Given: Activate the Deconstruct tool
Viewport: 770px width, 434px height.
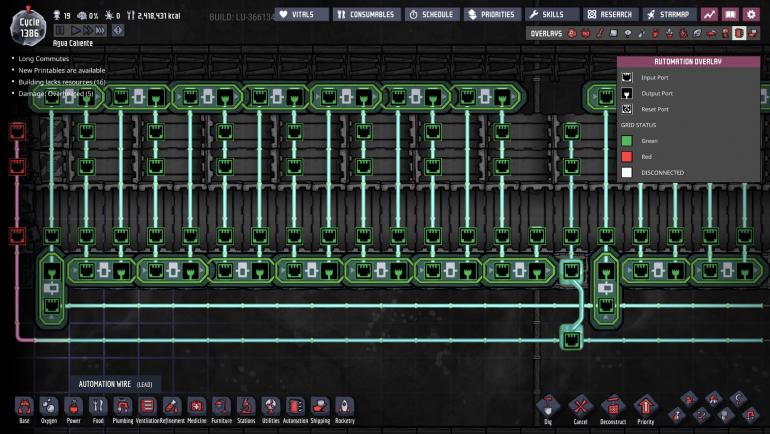Looking at the screenshot, I should click(612, 406).
